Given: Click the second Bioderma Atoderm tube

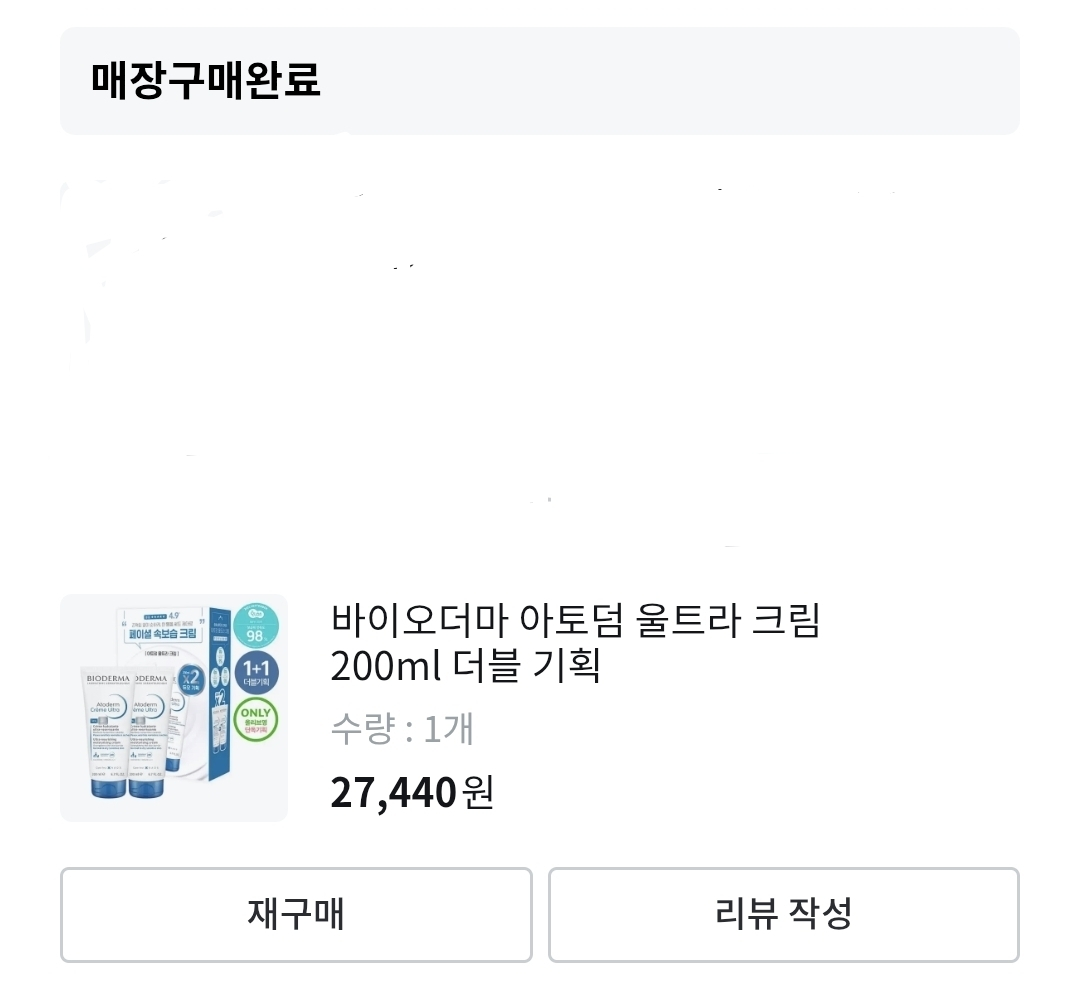Looking at the screenshot, I should click(152, 732).
